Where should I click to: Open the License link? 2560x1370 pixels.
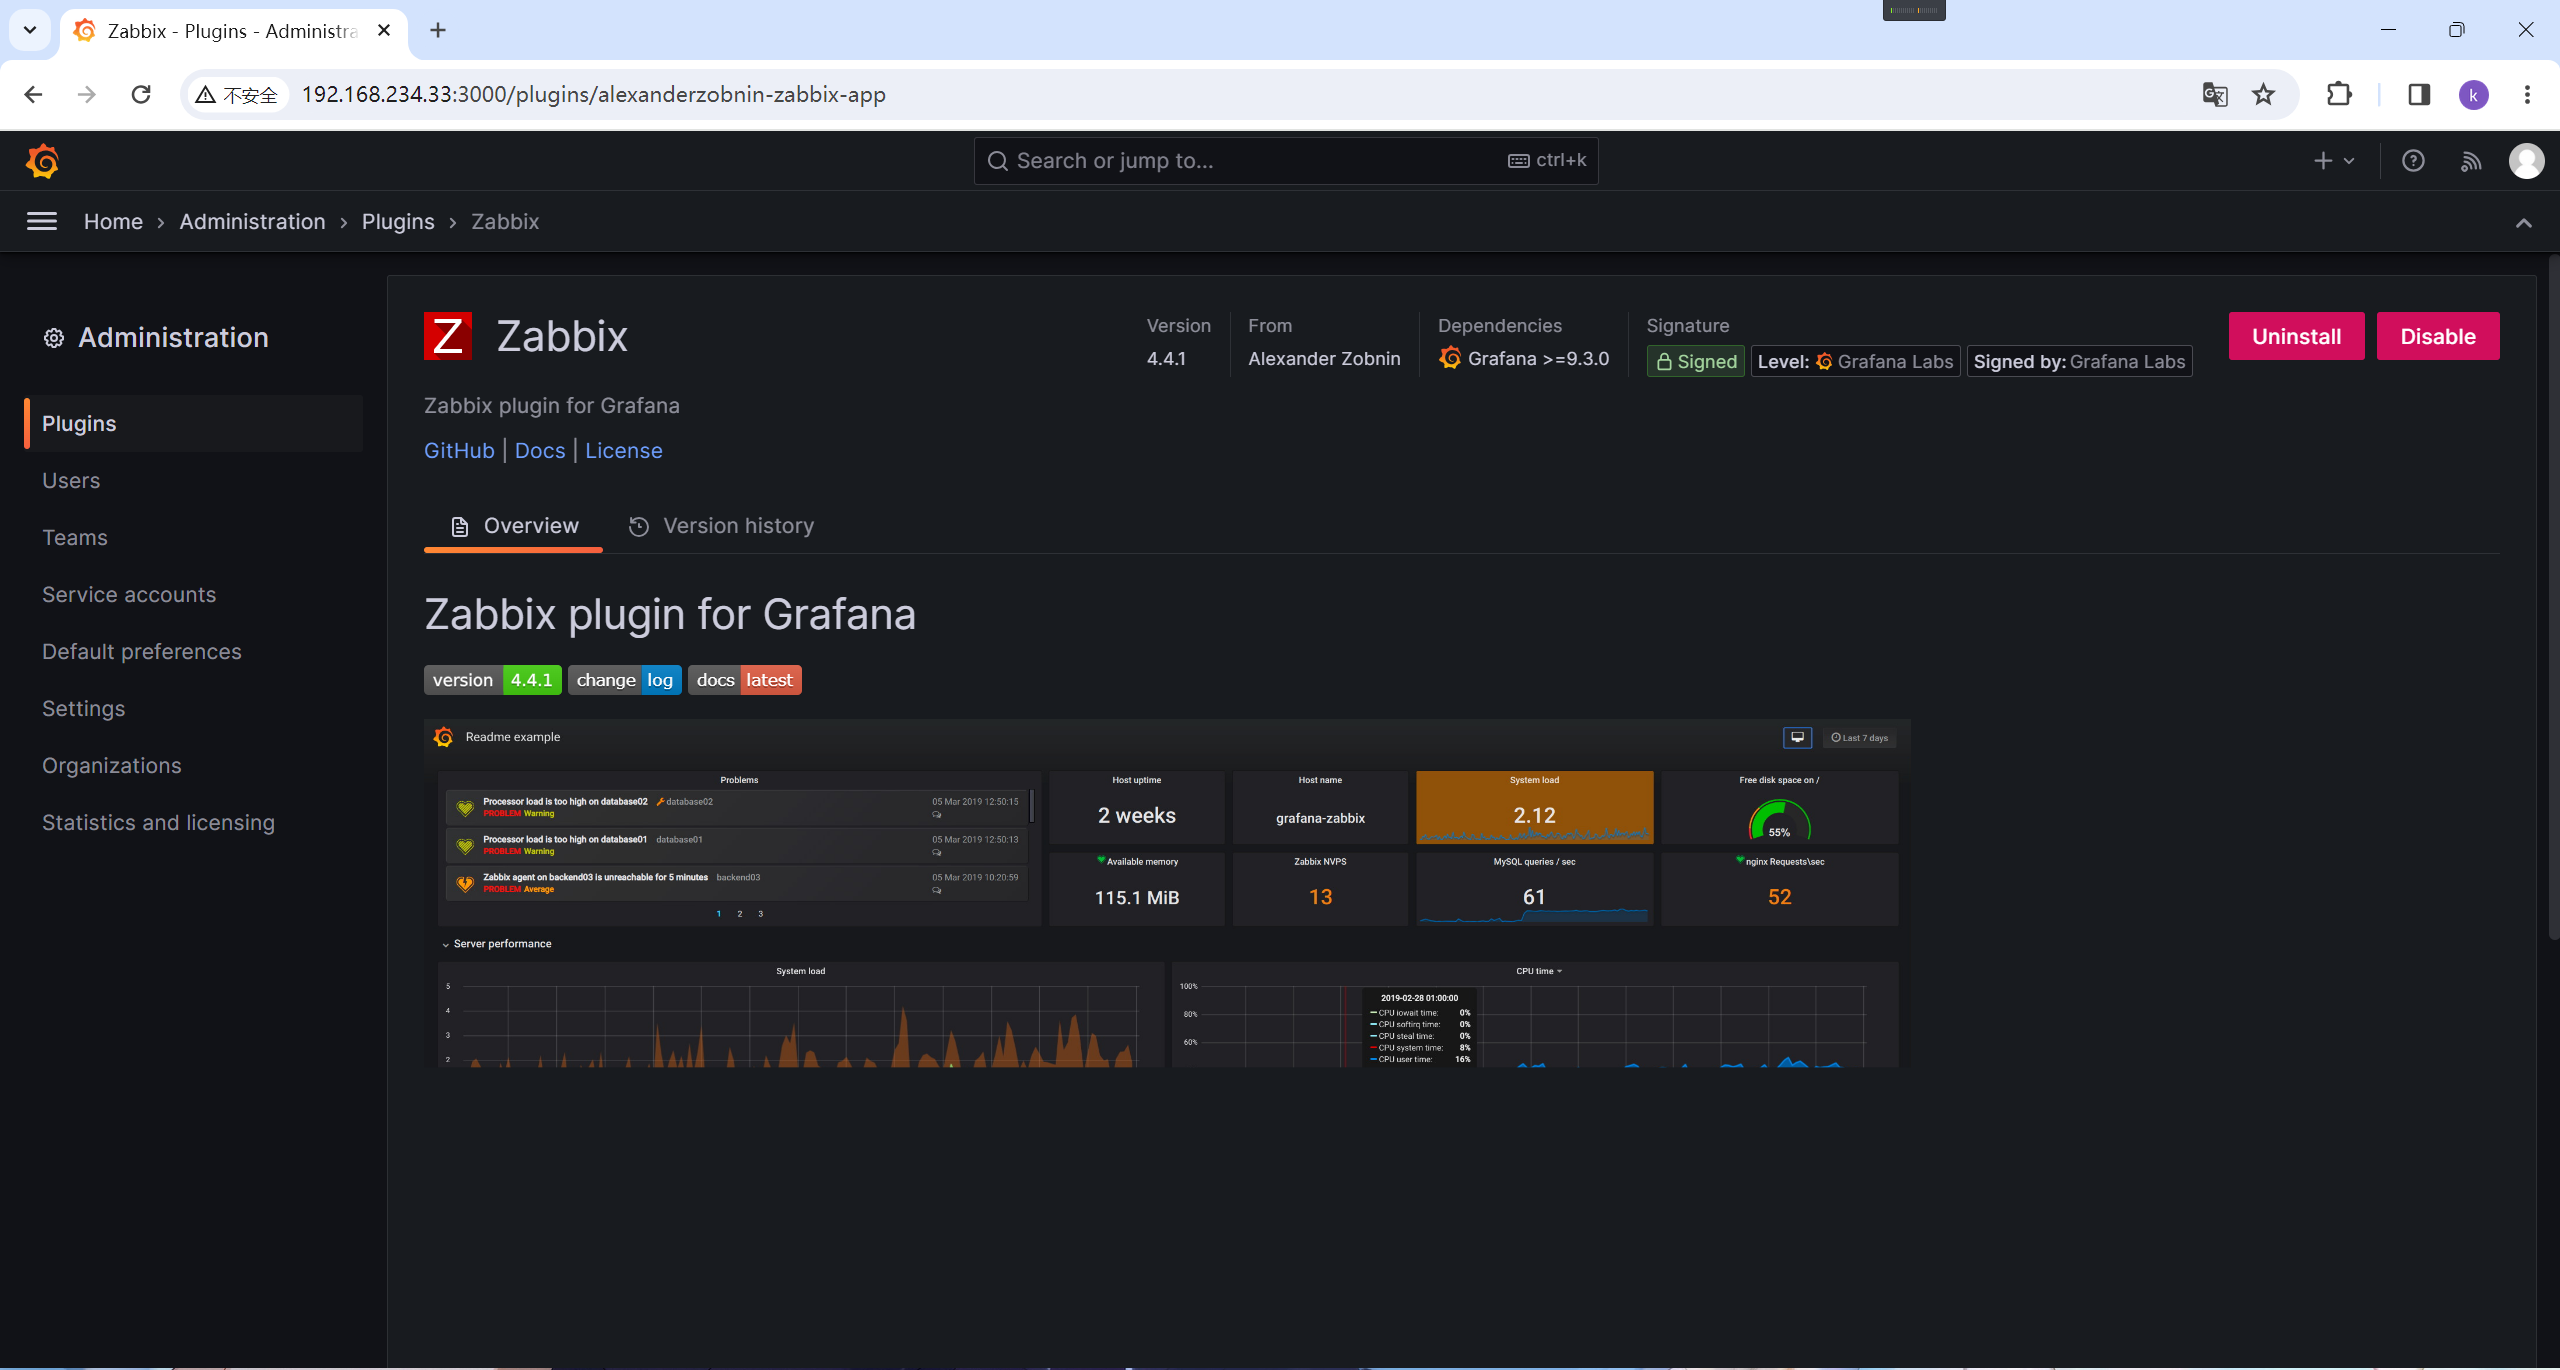624,450
